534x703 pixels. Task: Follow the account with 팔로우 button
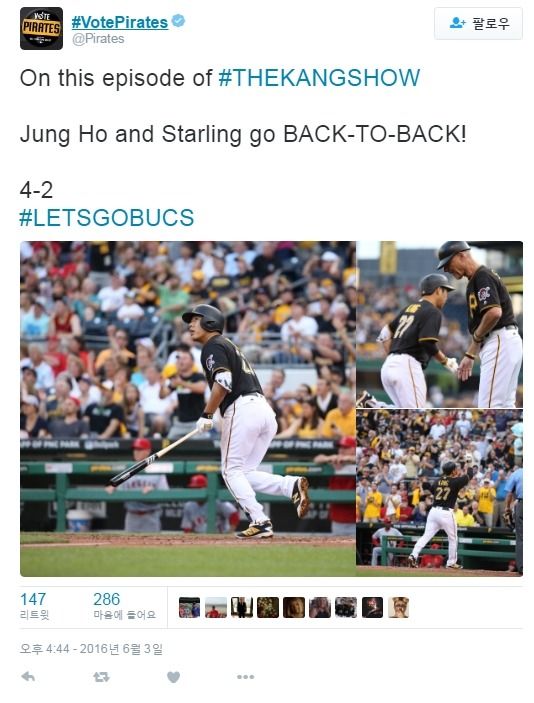click(x=478, y=23)
